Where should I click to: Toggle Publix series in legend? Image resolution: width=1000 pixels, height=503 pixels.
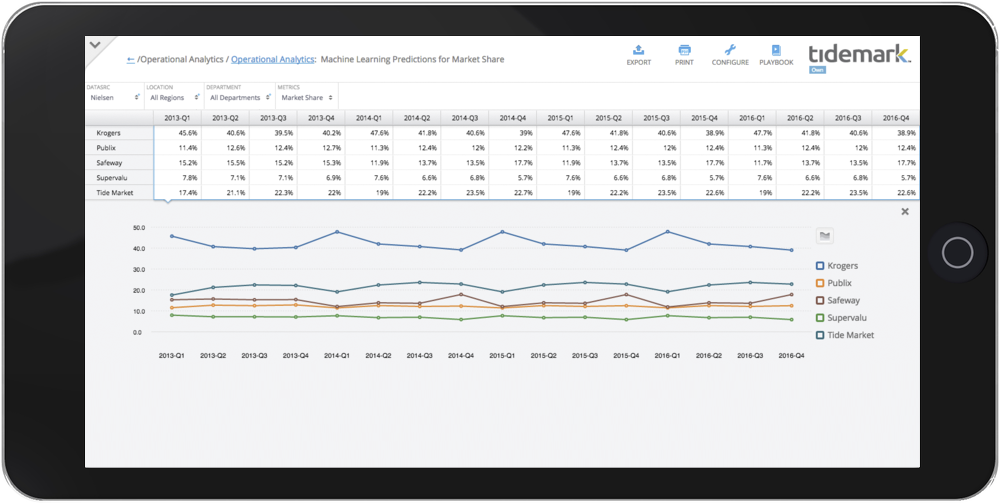coord(834,283)
